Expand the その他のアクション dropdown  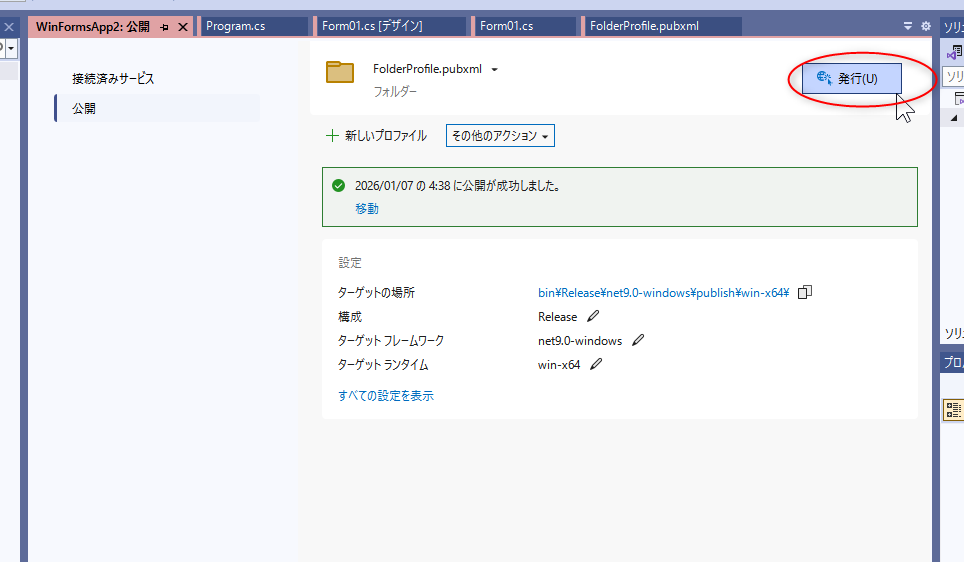point(500,136)
